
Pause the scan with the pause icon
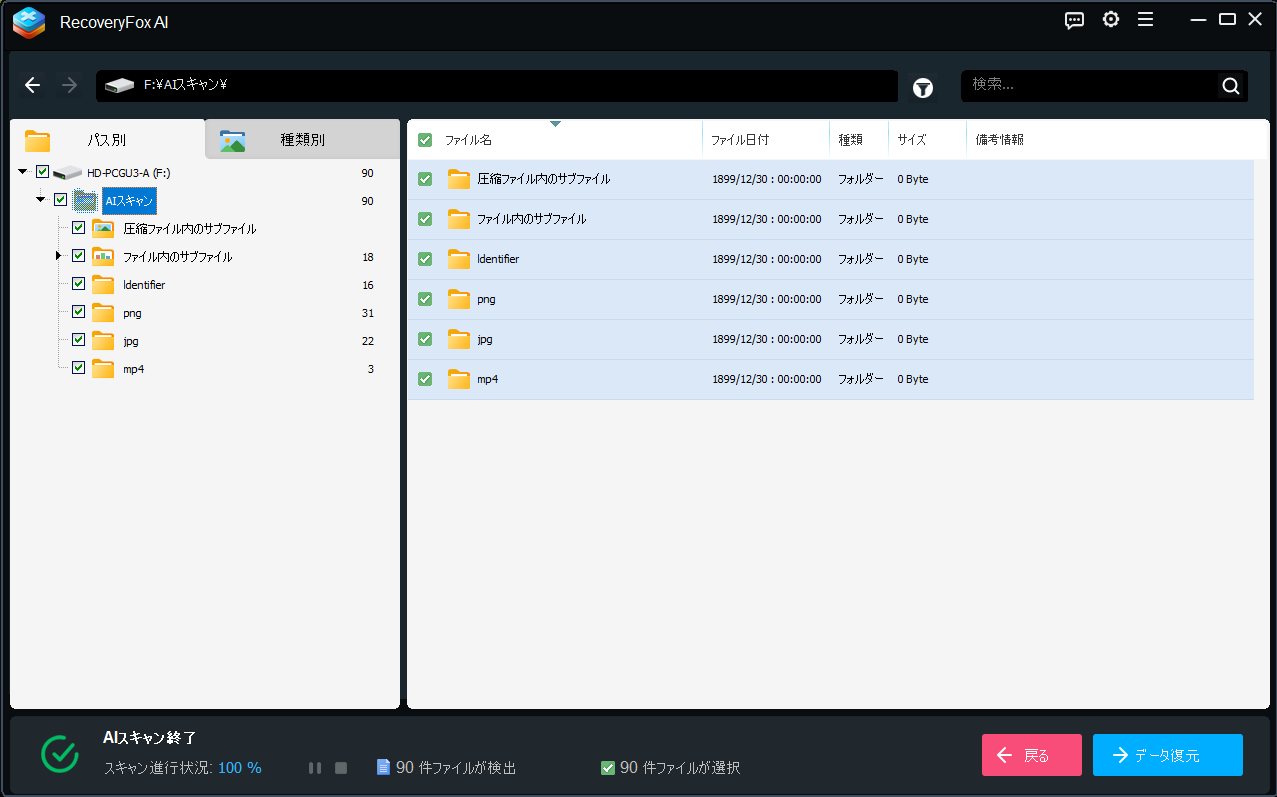point(315,767)
